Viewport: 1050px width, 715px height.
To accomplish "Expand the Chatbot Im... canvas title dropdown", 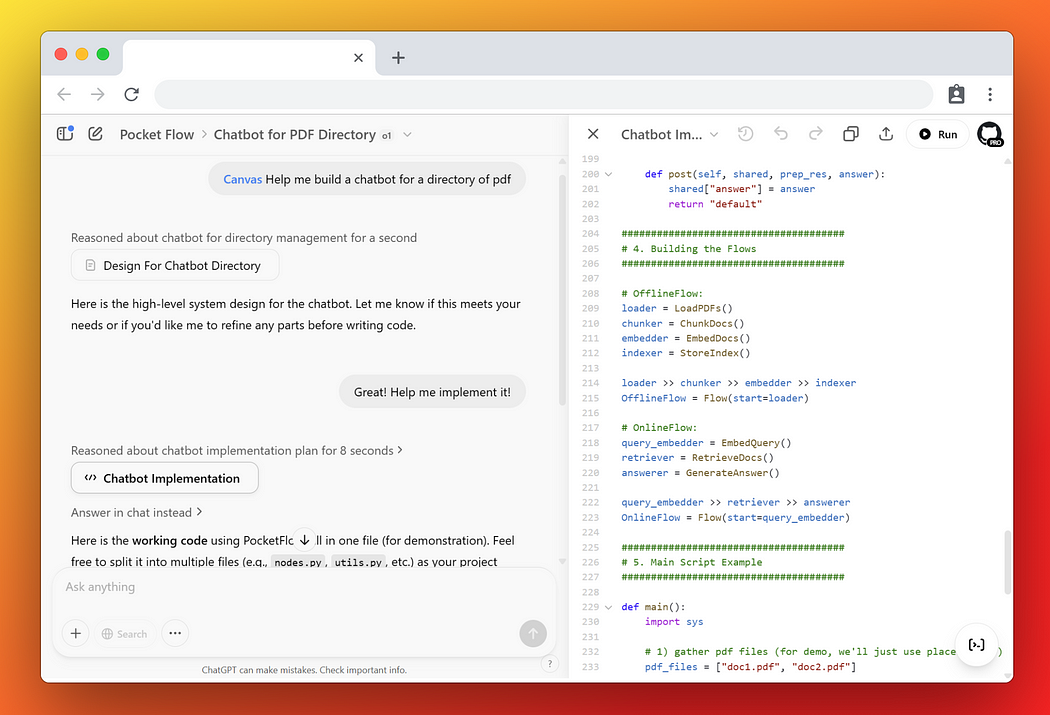I will [714, 134].
